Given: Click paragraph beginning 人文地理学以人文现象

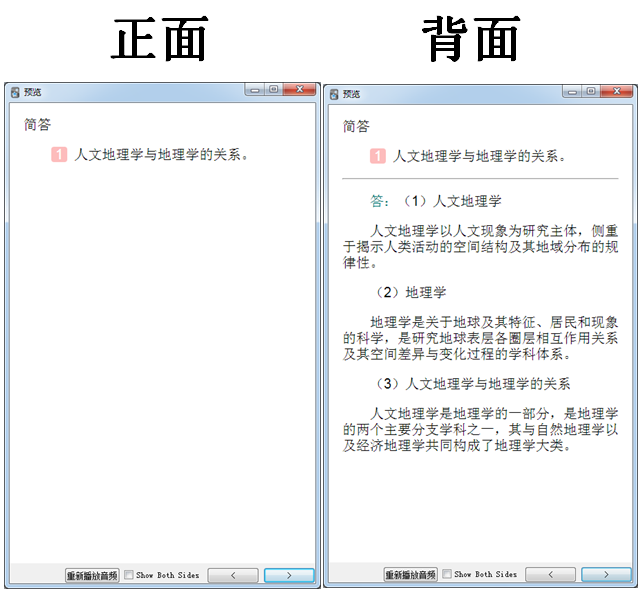Looking at the screenshot, I should point(480,247).
